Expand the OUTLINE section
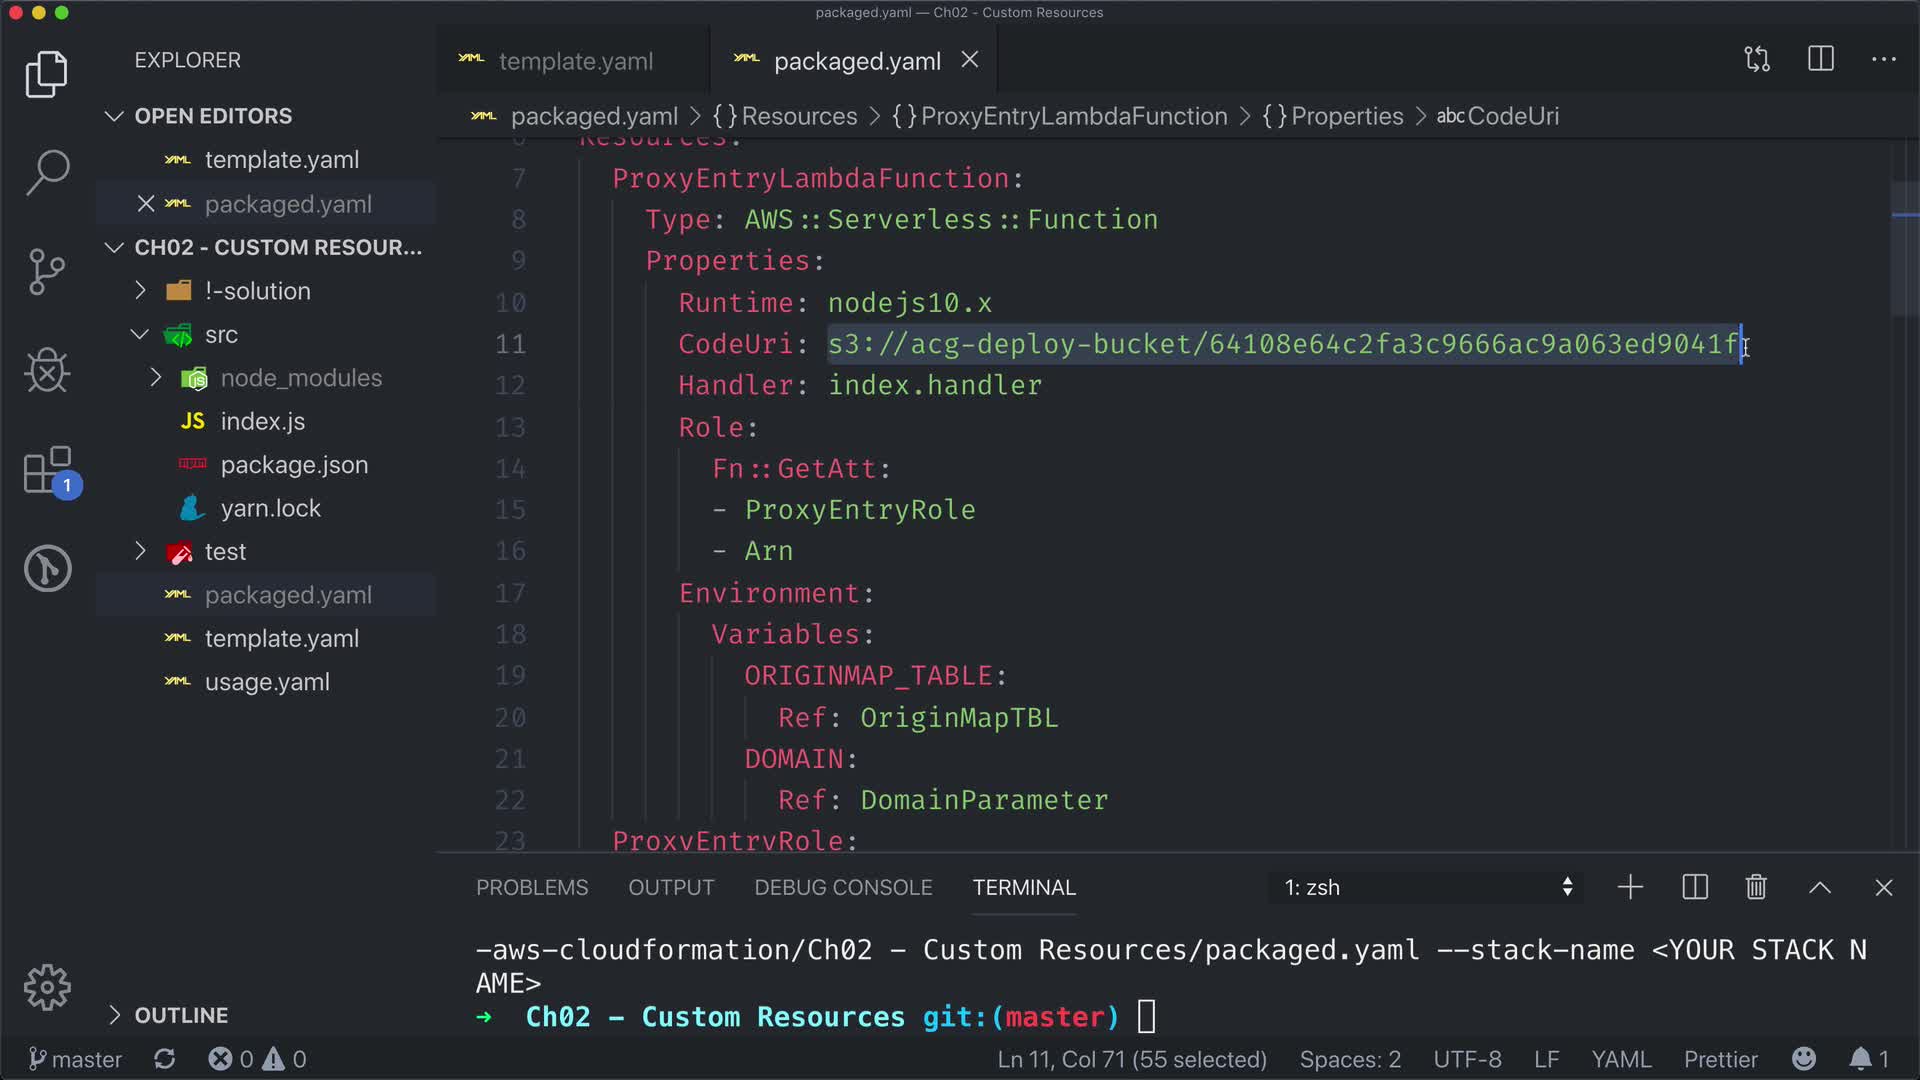This screenshot has height=1080, width=1920. tap(181, 1015)
